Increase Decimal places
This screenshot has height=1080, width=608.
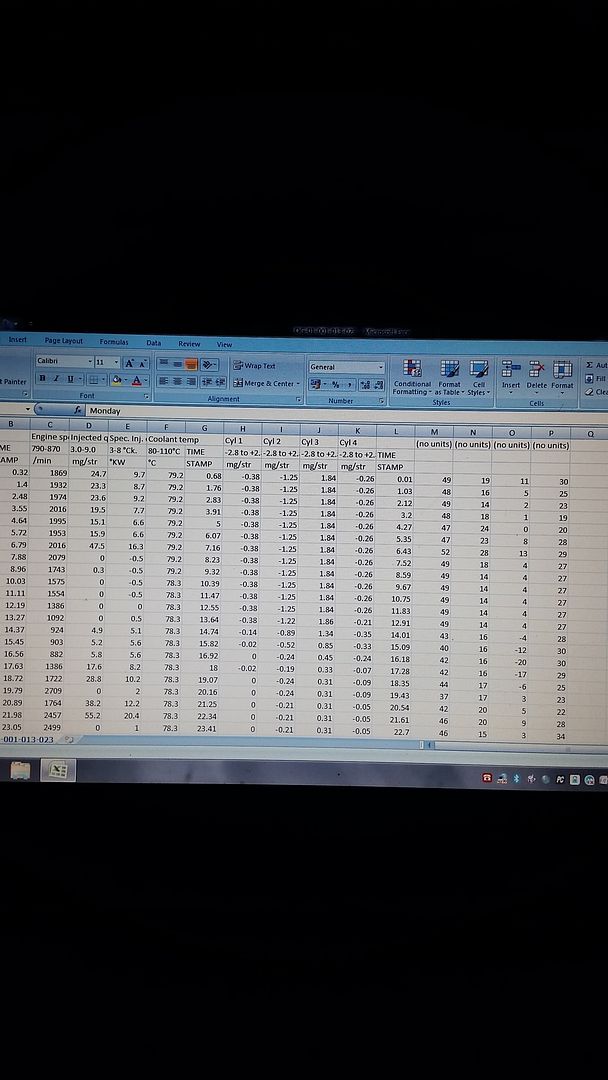(367, 385)
